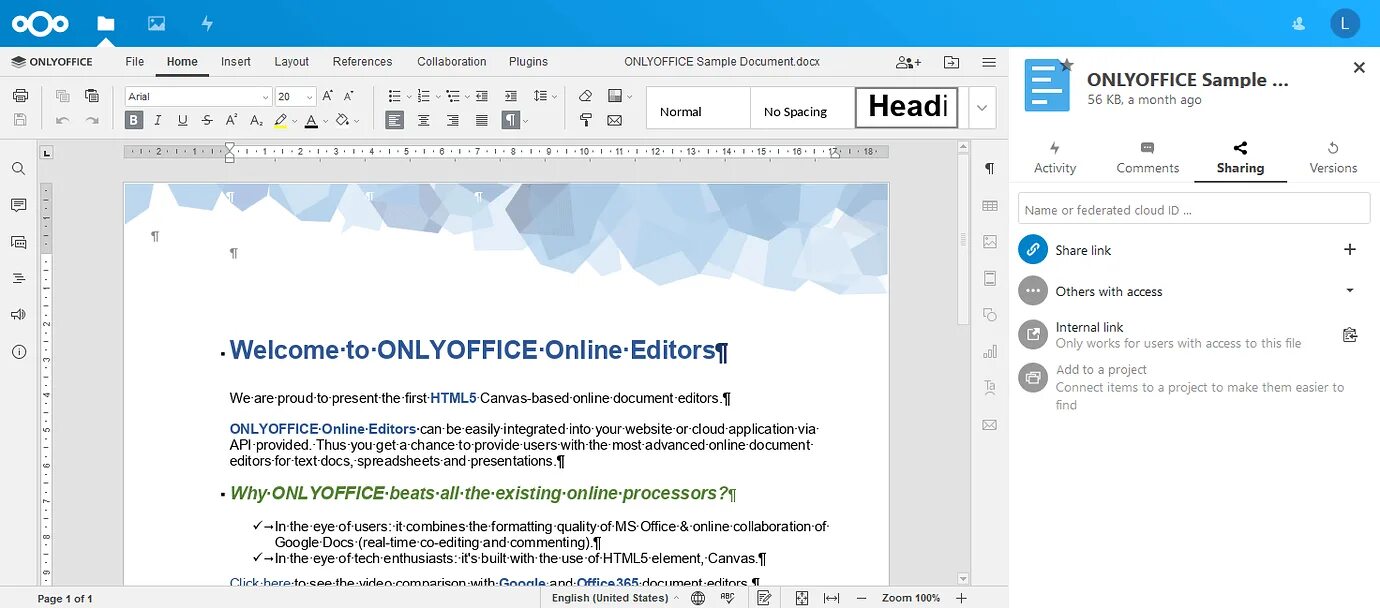Justify the paragraph text
This screenshot has height=608, width=1380.
coord(482,120)
